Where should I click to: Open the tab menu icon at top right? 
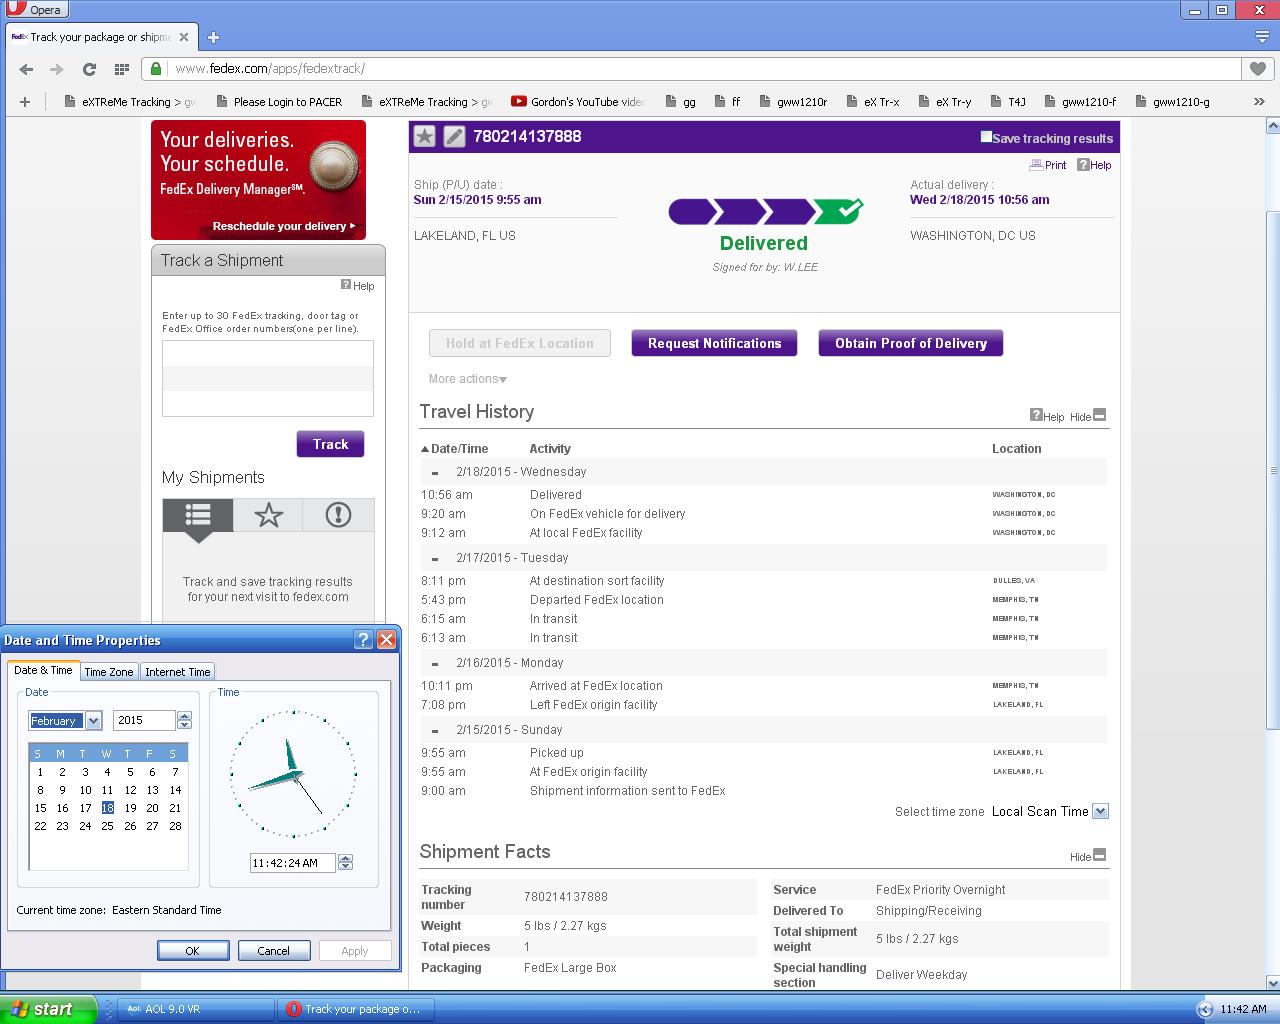1262,37
